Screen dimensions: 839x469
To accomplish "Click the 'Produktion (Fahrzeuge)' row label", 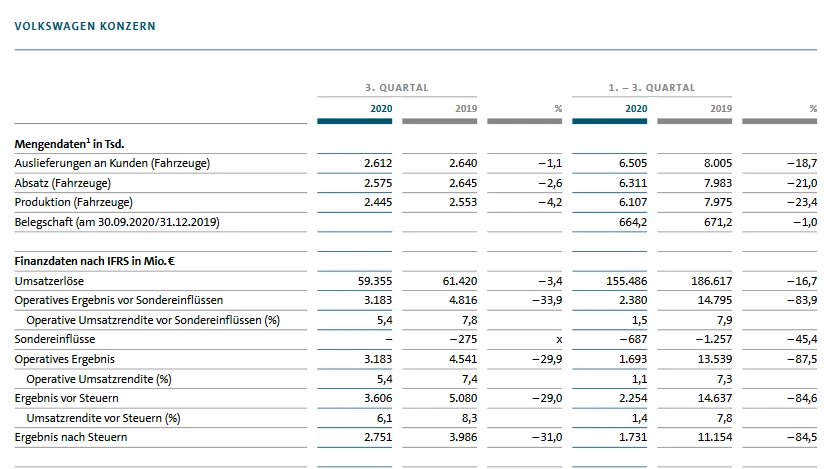I will point(72,202).
